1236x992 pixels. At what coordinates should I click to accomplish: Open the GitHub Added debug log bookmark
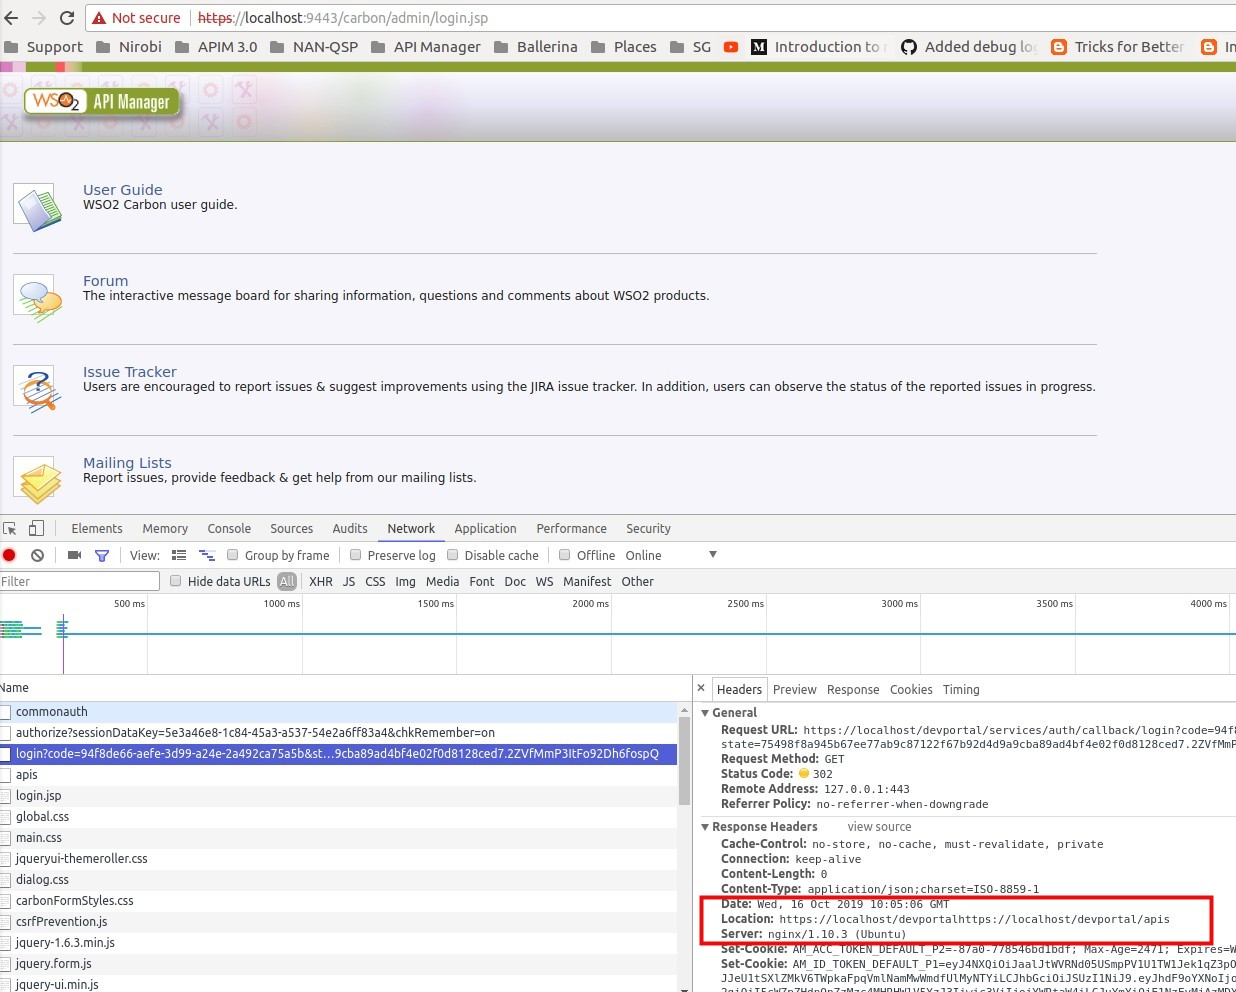pyautogui.click(x=969, y=47)
